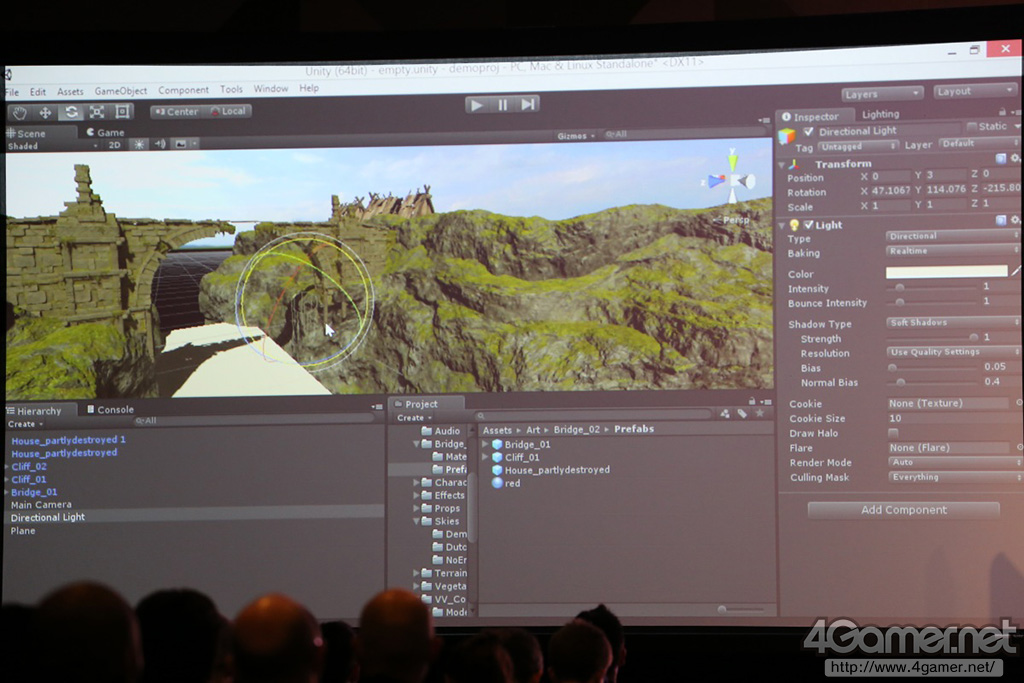1024x683 pixels.
Task: Collapse the Transform component
Action: point(782,165)
